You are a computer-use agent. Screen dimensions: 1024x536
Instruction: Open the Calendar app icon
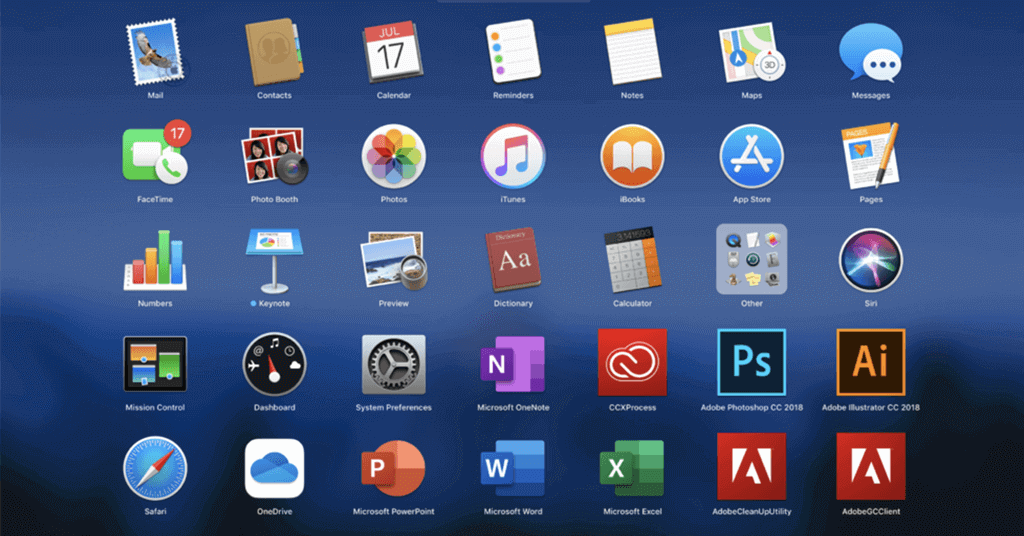(x=393, y=52)
